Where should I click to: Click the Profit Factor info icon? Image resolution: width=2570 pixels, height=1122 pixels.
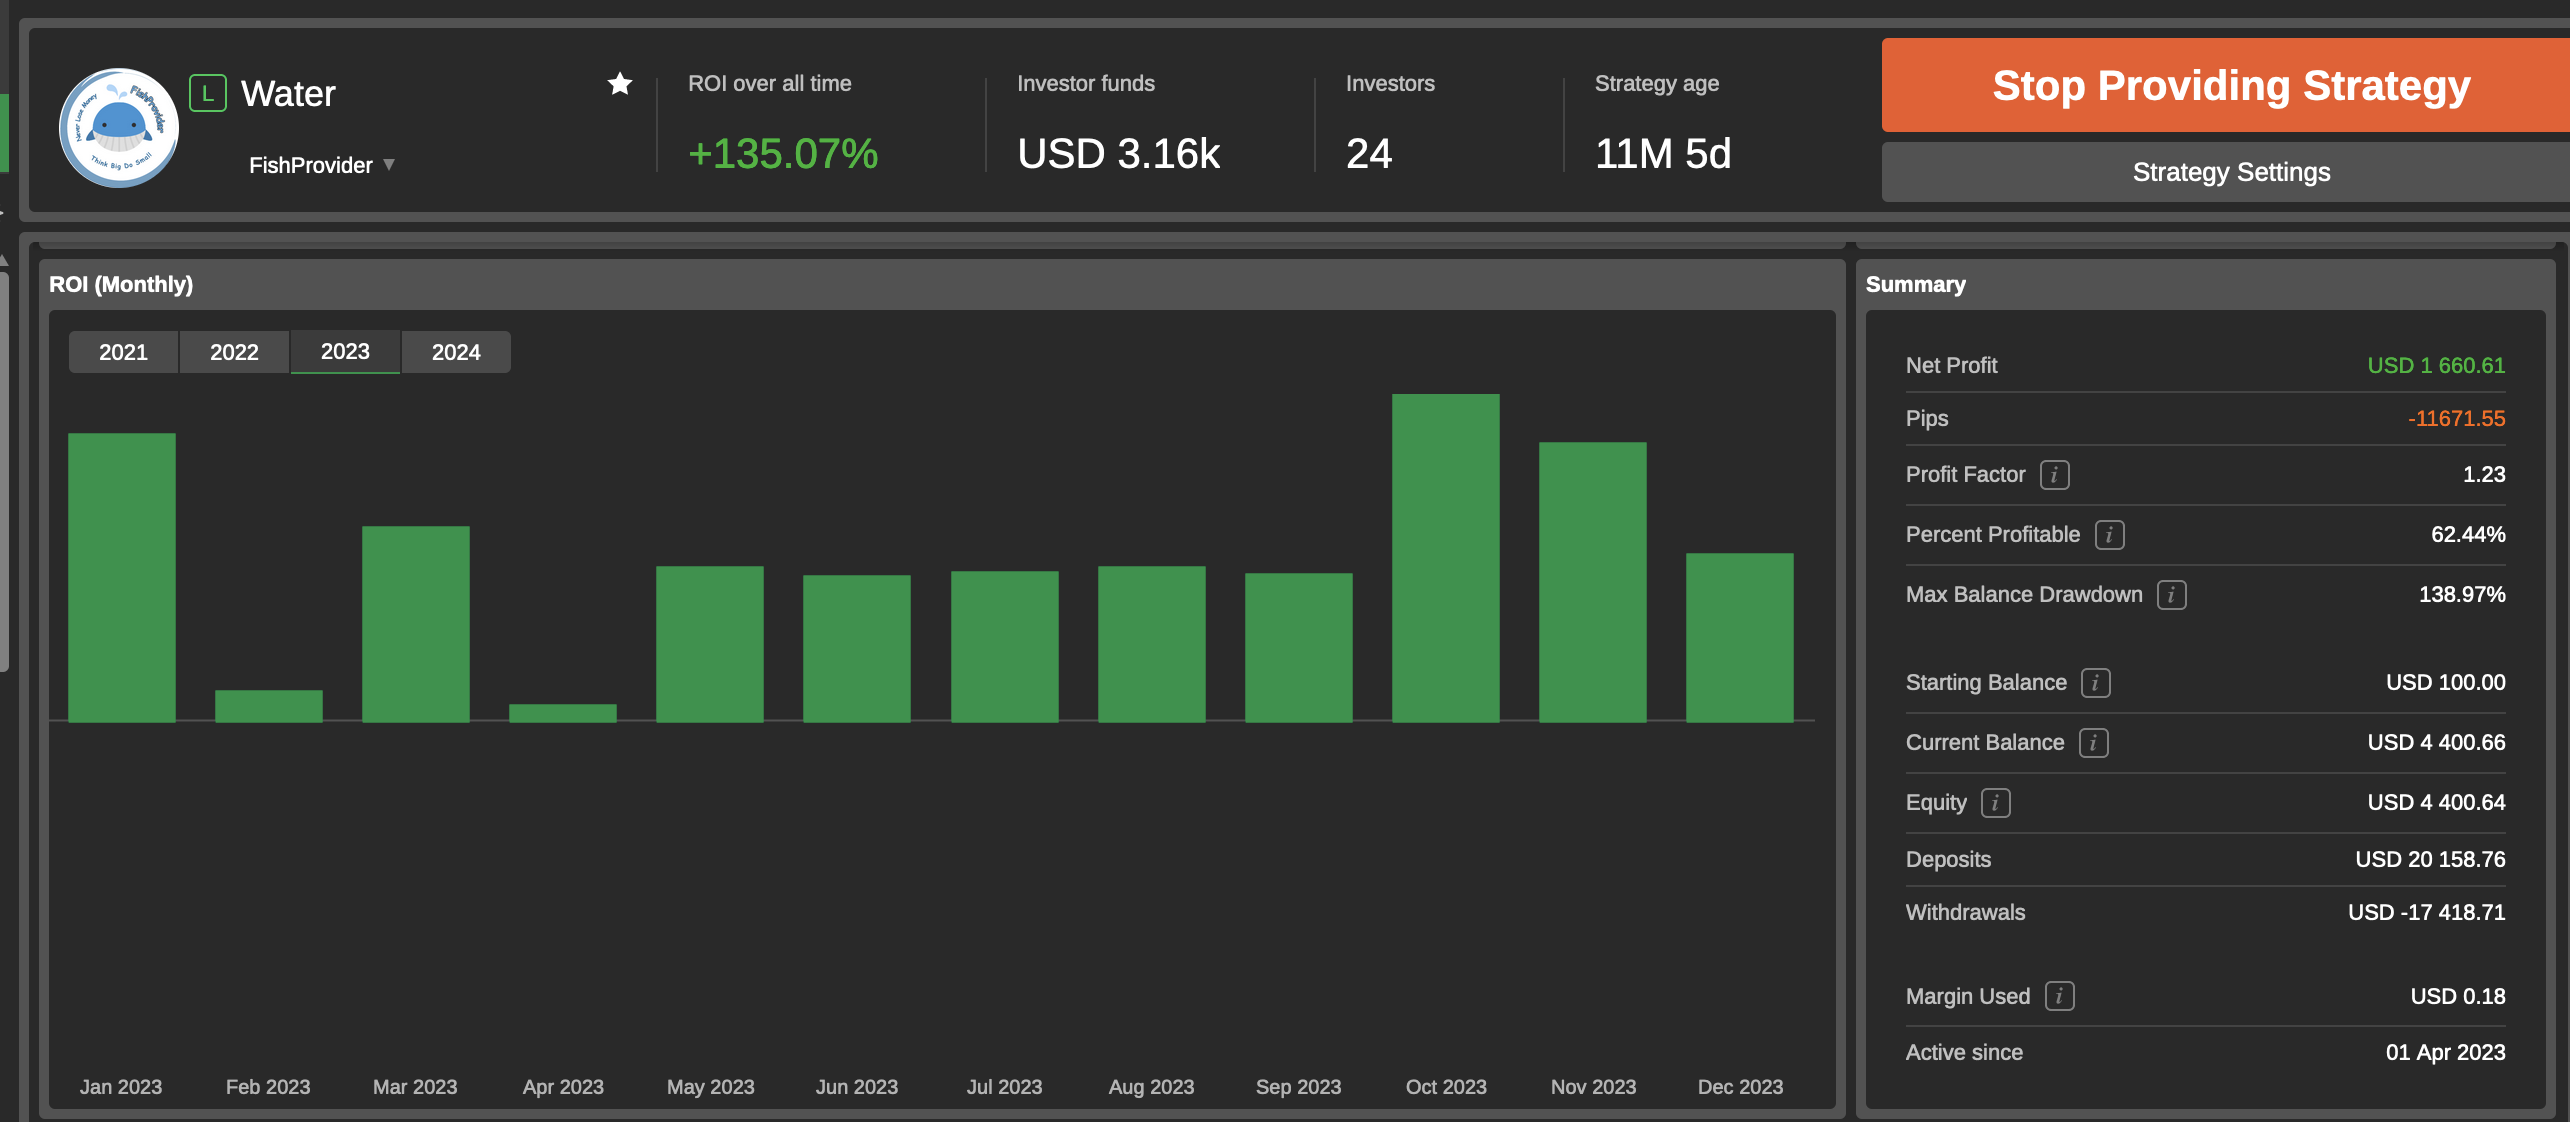[2054, 475]
